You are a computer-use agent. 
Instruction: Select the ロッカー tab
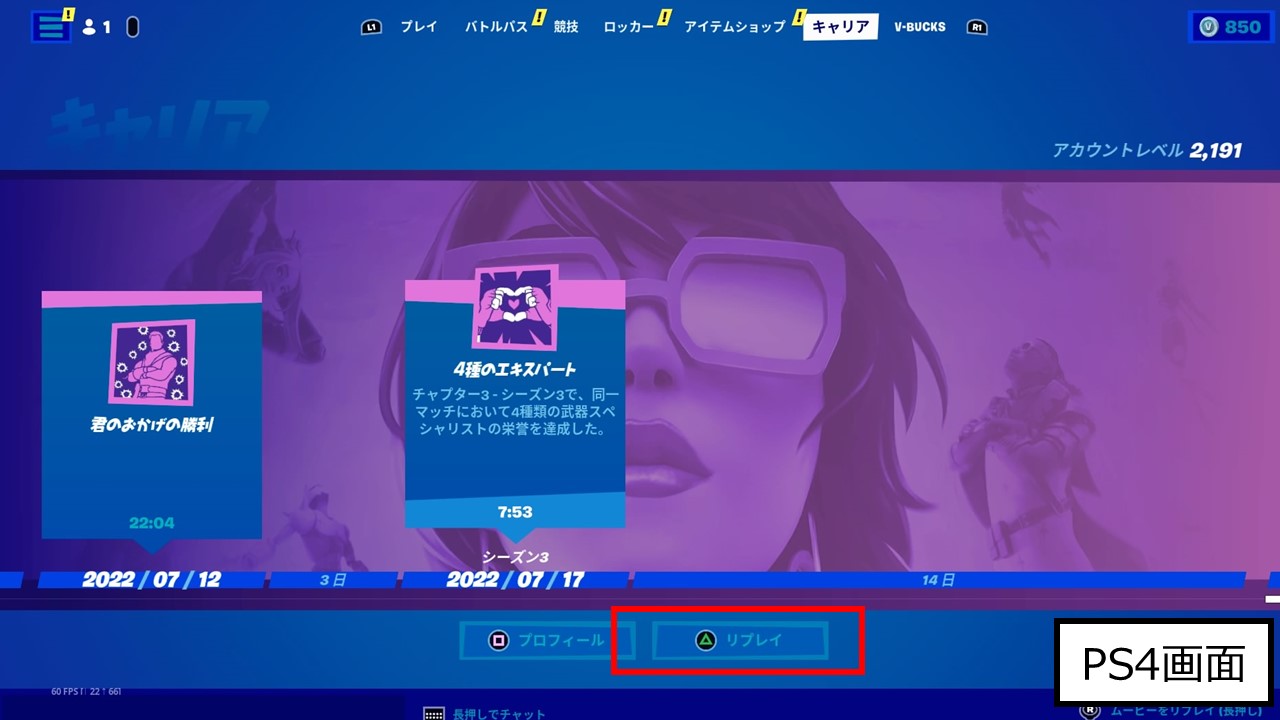pos(630,27)
